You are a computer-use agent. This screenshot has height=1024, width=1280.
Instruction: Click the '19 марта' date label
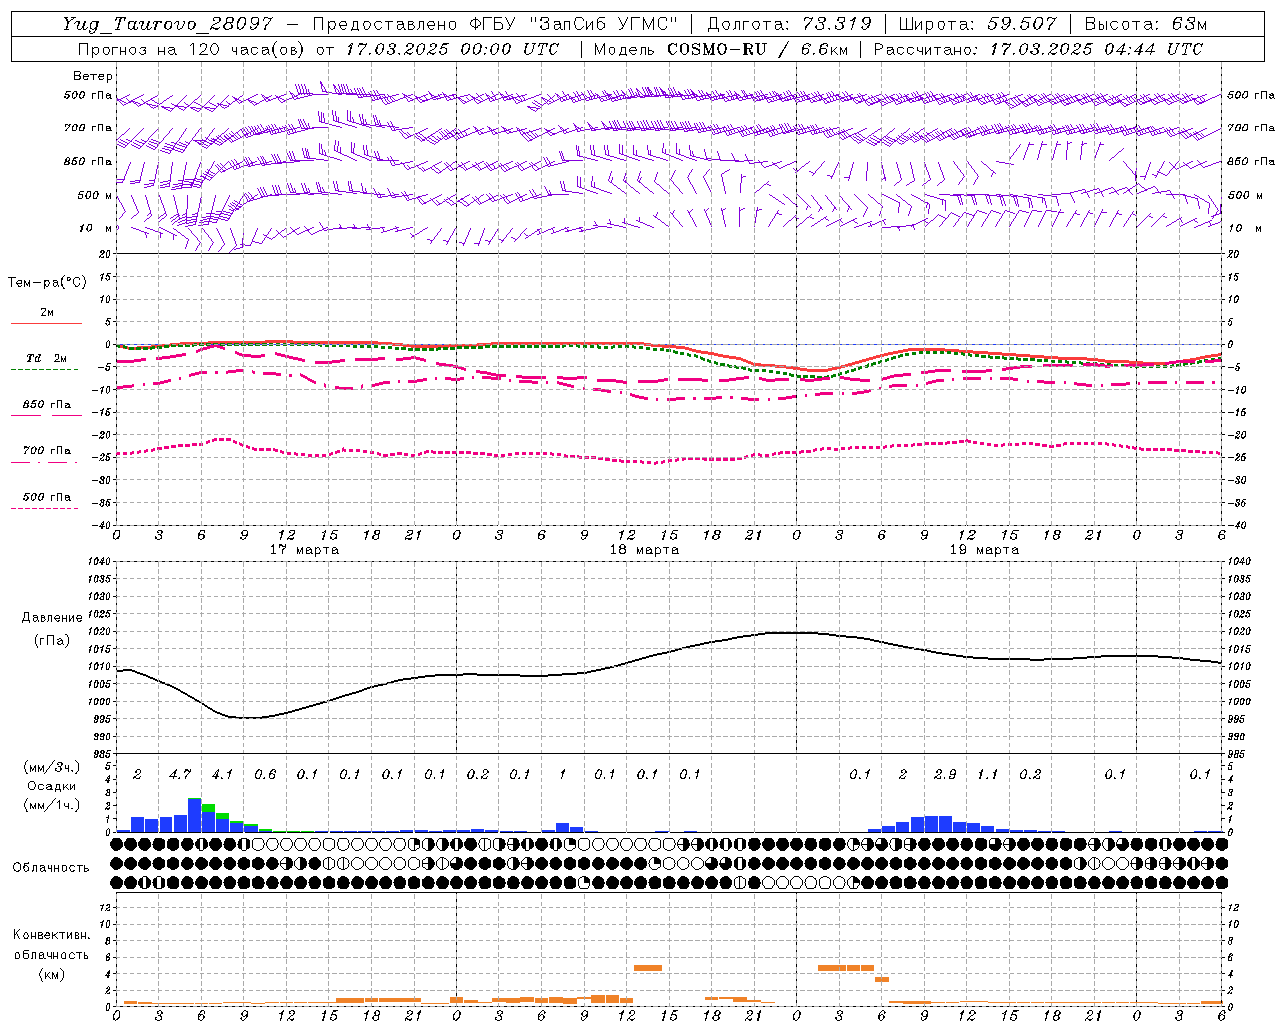coord(984,550)
